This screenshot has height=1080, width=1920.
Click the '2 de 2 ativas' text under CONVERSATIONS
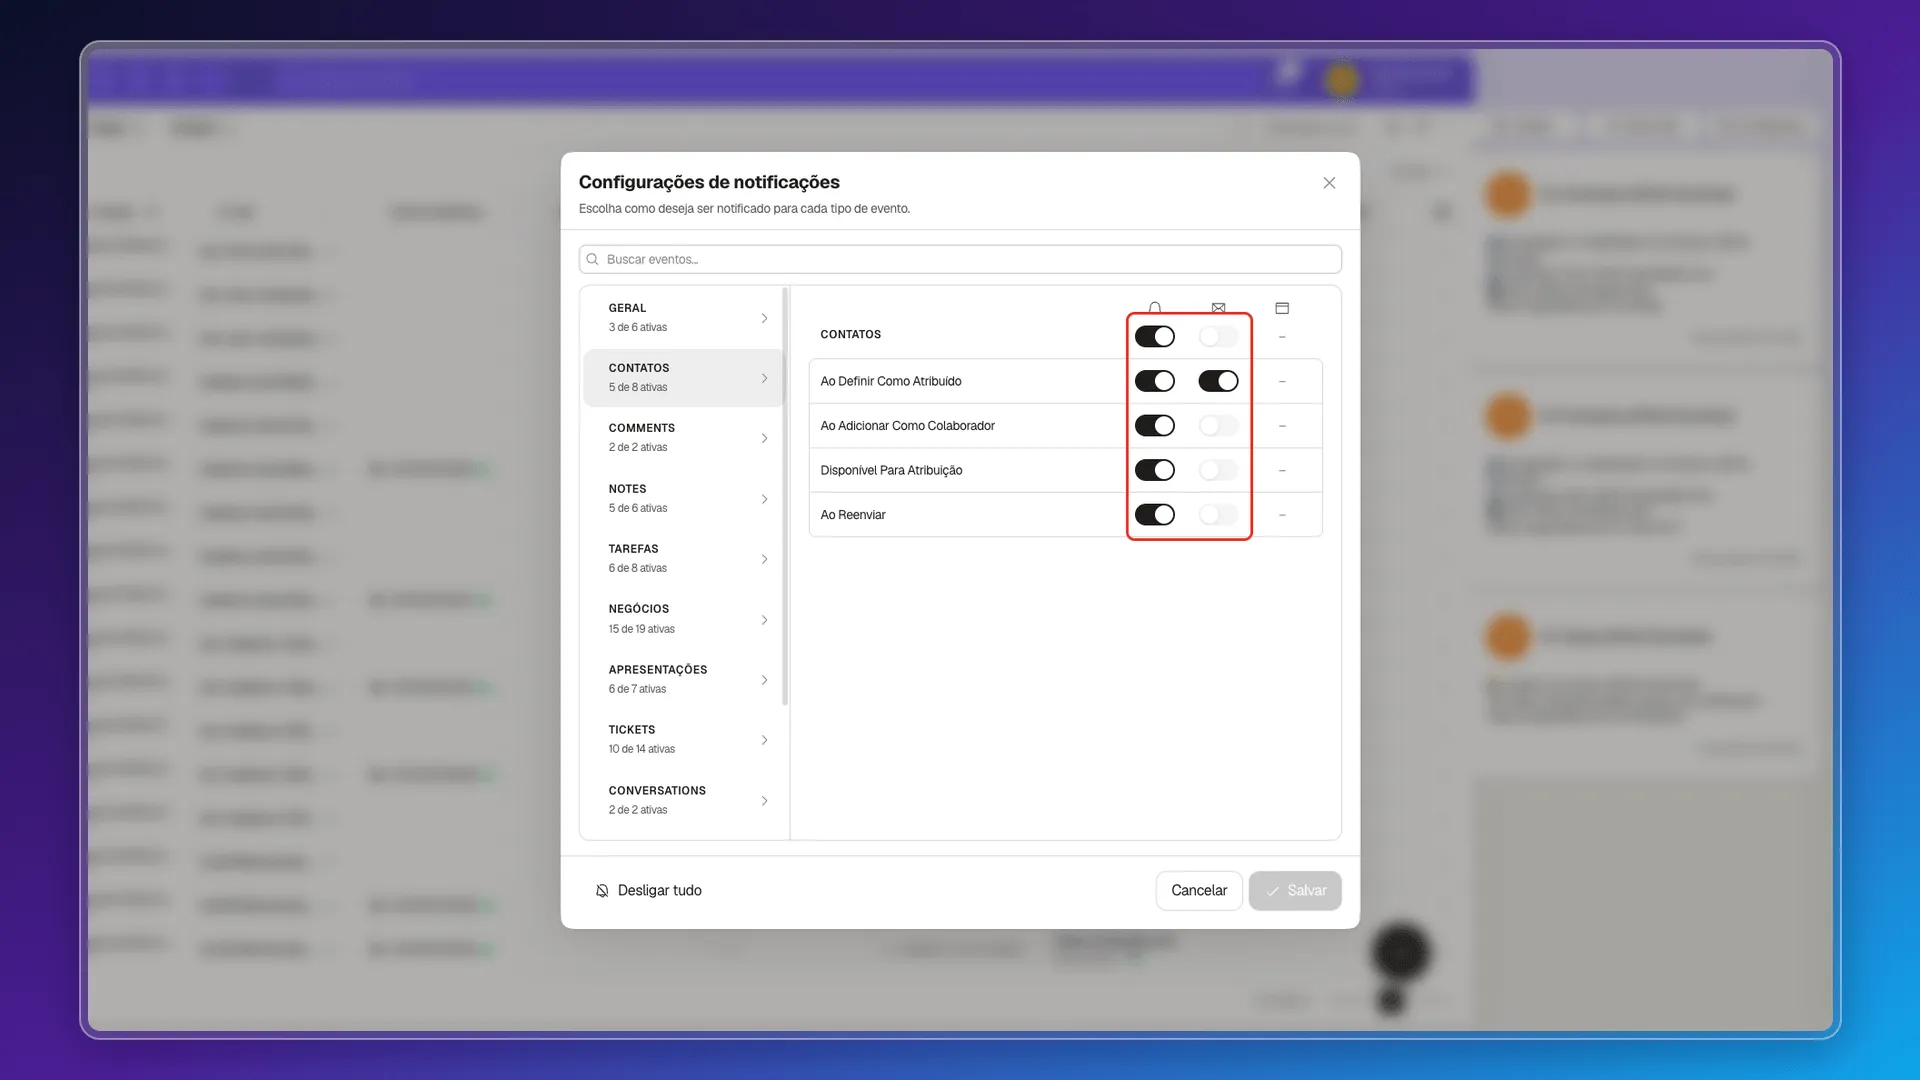[638, 811]
